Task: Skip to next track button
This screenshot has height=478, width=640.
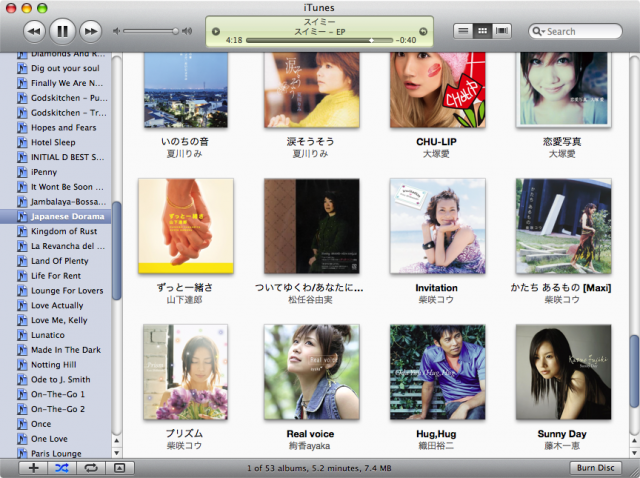Action: coord(91,31)
